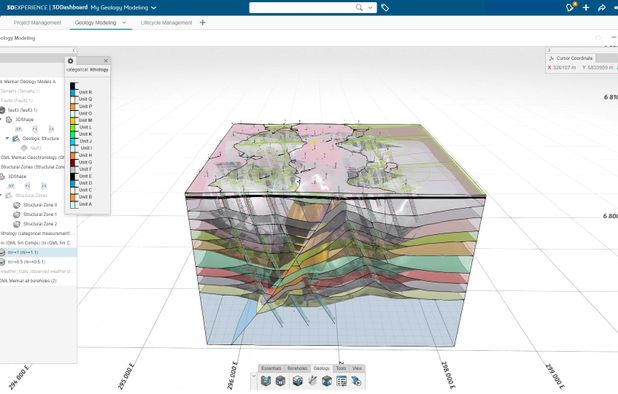Switch to Lifecycle Management tab
Viewport: 618px width, 394px height.
click(x=166, y=23)
